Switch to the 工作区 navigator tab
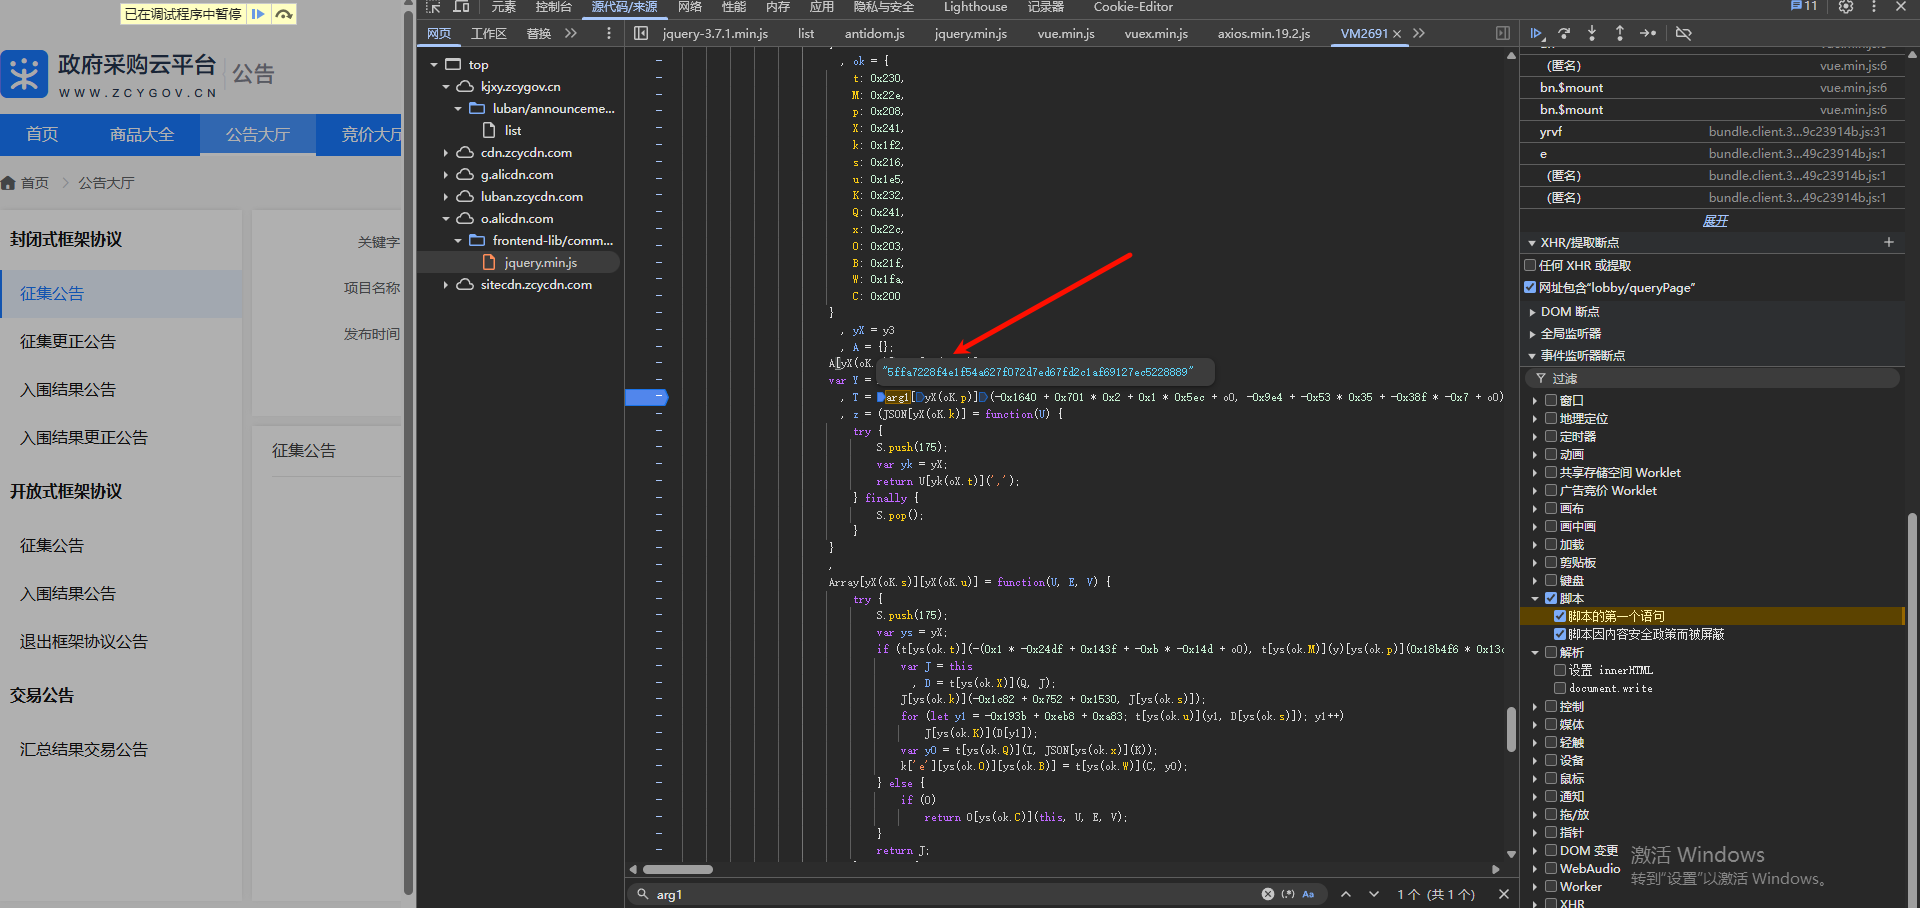Screen dimensions: 1920x908 [x=489, y=34]
